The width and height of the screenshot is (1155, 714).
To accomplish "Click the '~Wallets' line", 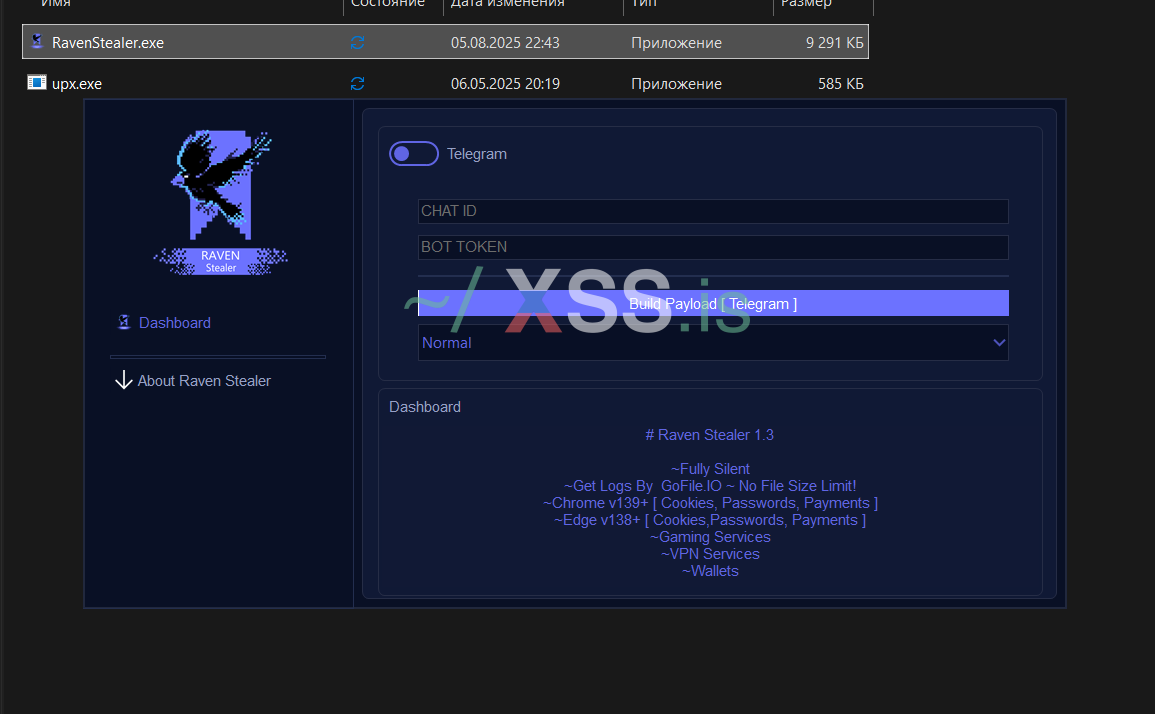I will coord(710,570).
